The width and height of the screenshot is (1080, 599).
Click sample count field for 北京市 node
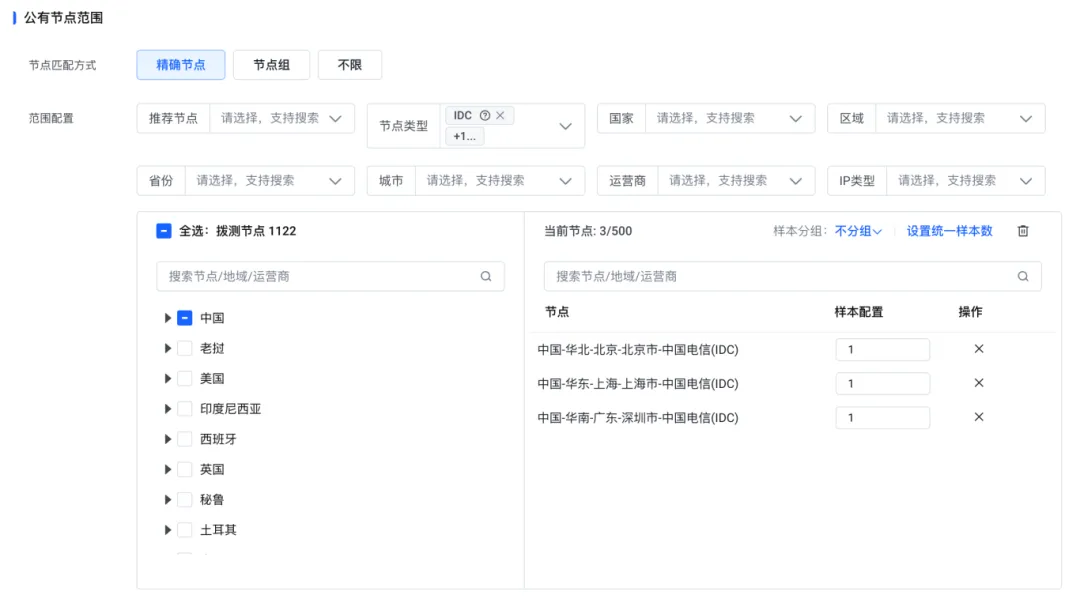[x=882, y=350]
